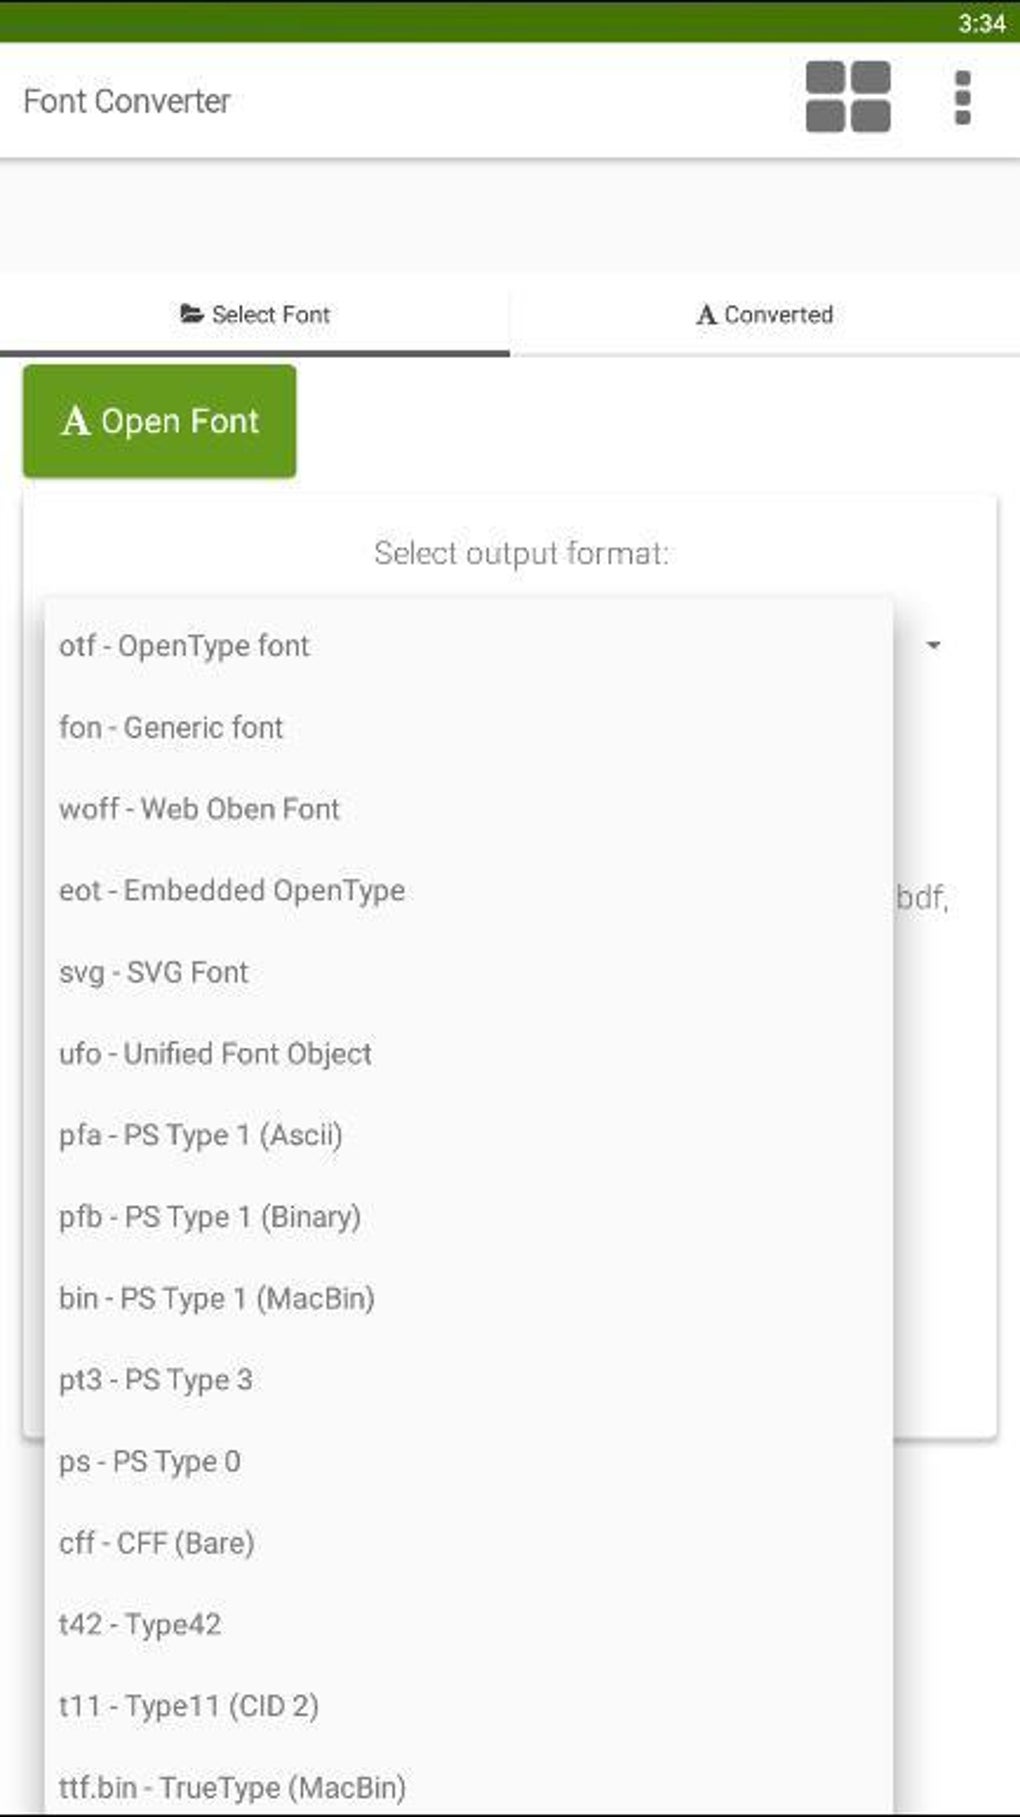Image resolution: width=1020 pixels, height=1817 pixels.
Task: Choose fon - Generic font option
Action: pyautogui.click(x=171, y=728)
